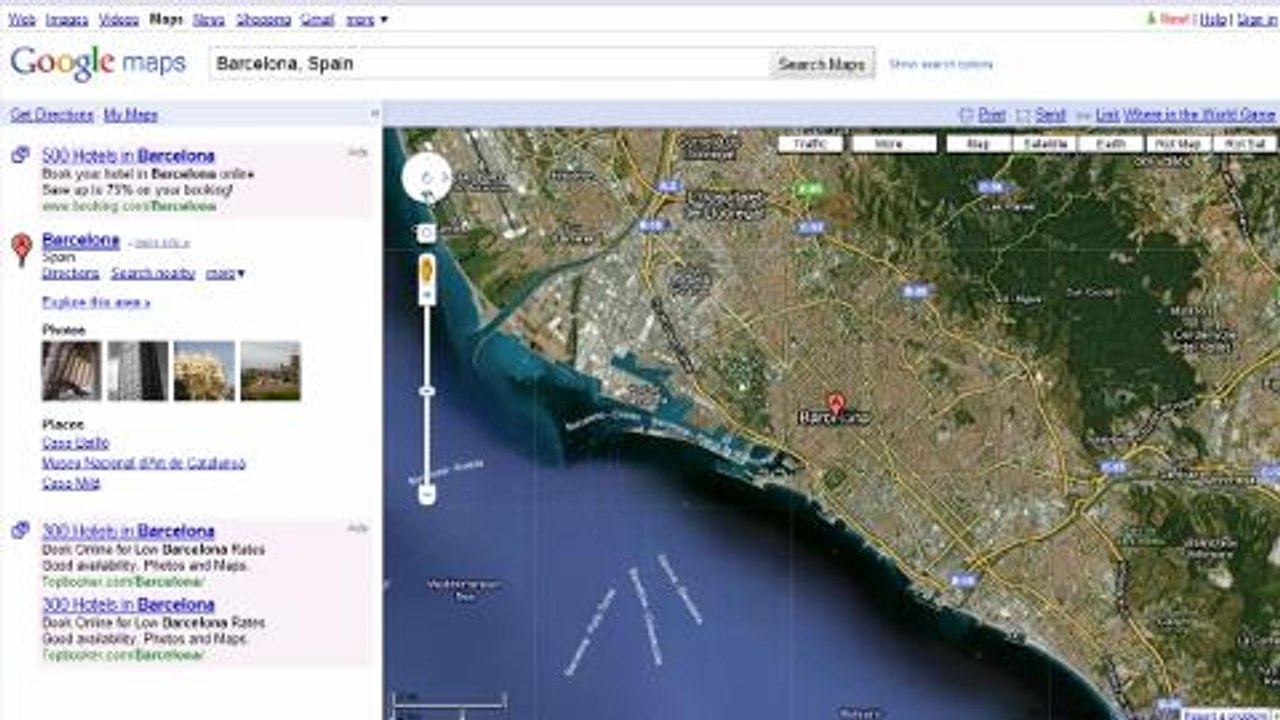This screenshot has height=720, width=1280.
Task: Click the envelope icon next to Send
Action: point(1023,115)
